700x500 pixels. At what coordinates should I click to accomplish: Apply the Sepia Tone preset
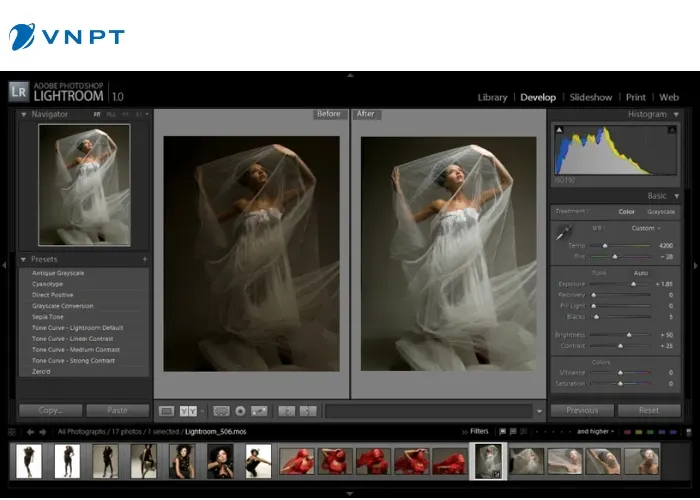tap(48, 317)
